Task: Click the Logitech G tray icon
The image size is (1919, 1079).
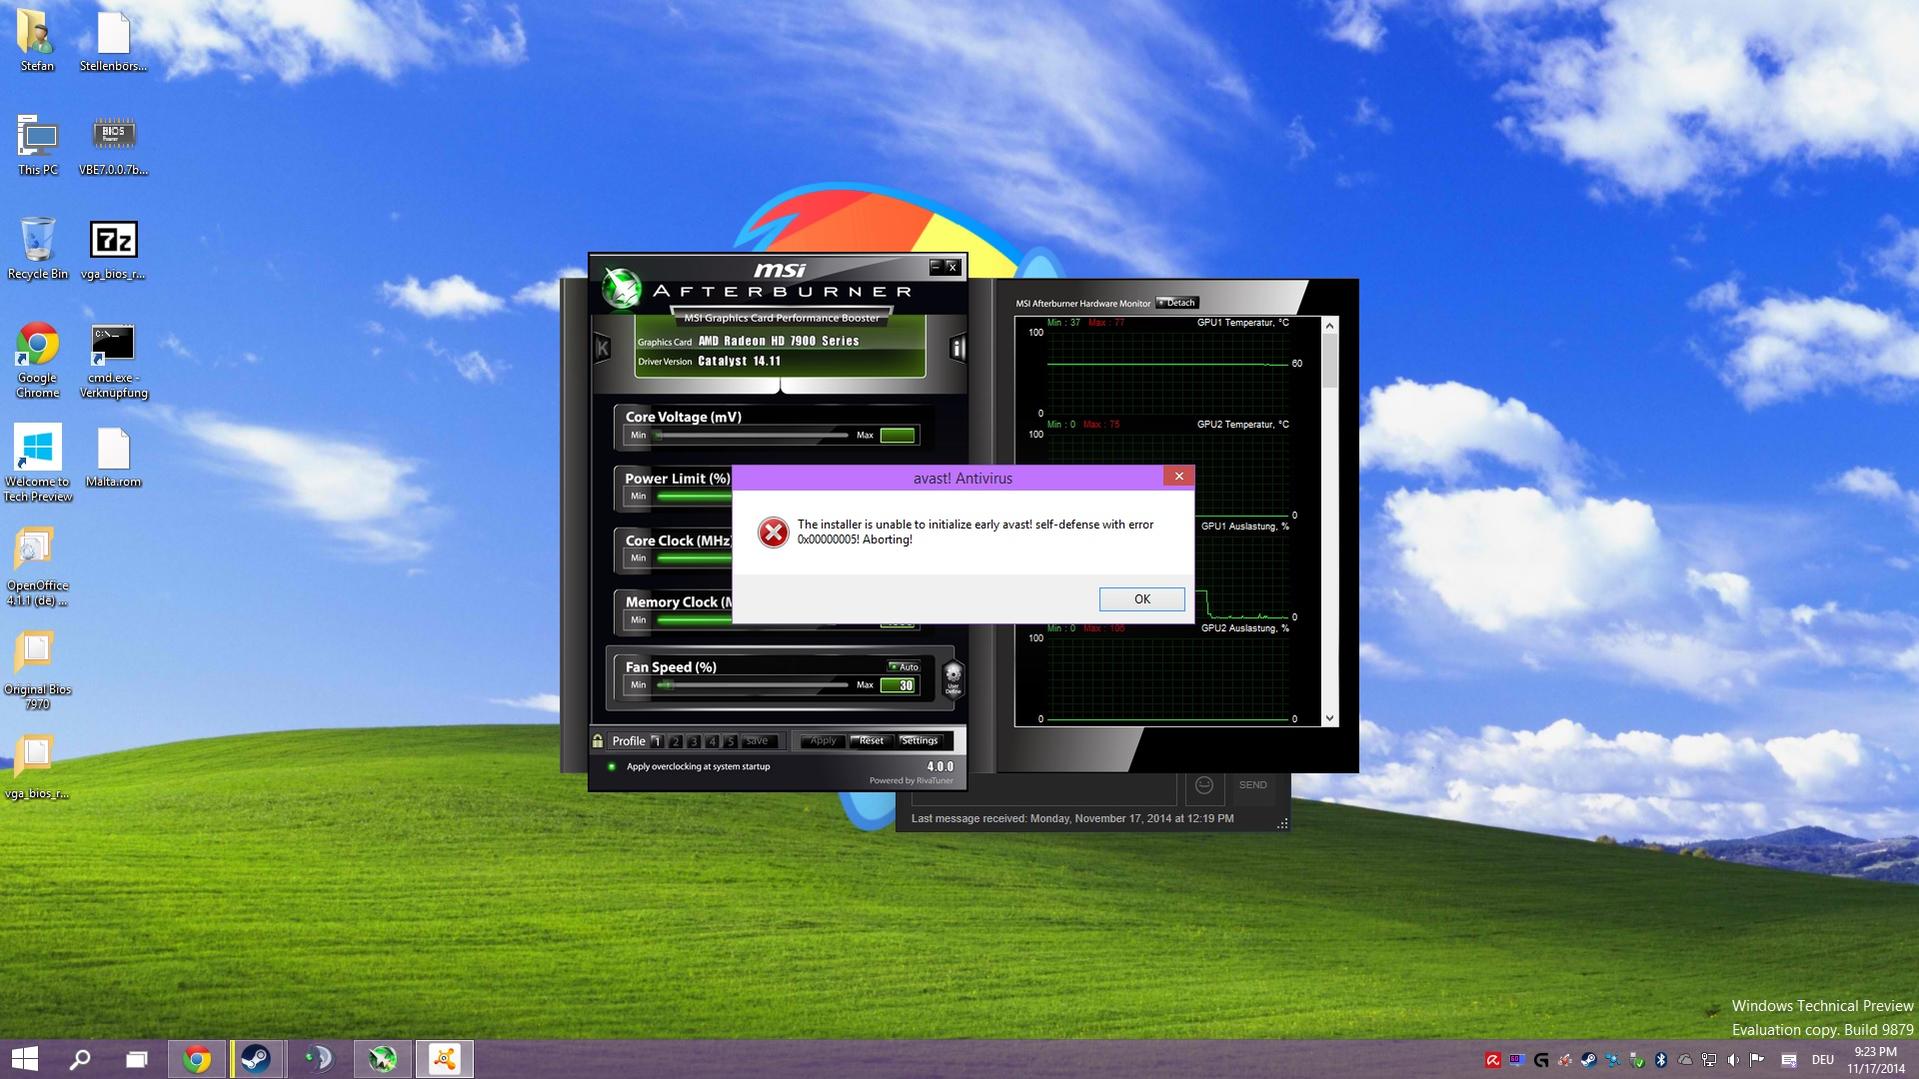Action: 1541,1060
